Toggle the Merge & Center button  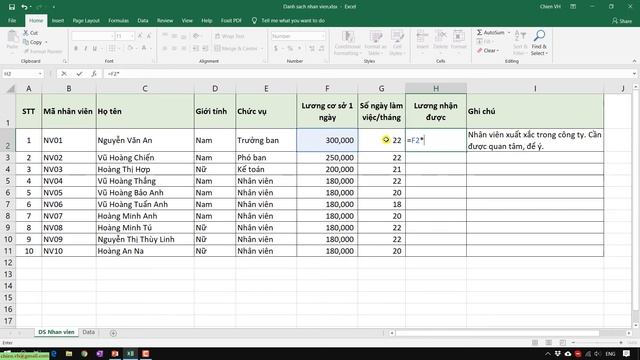tap(236, 49)
